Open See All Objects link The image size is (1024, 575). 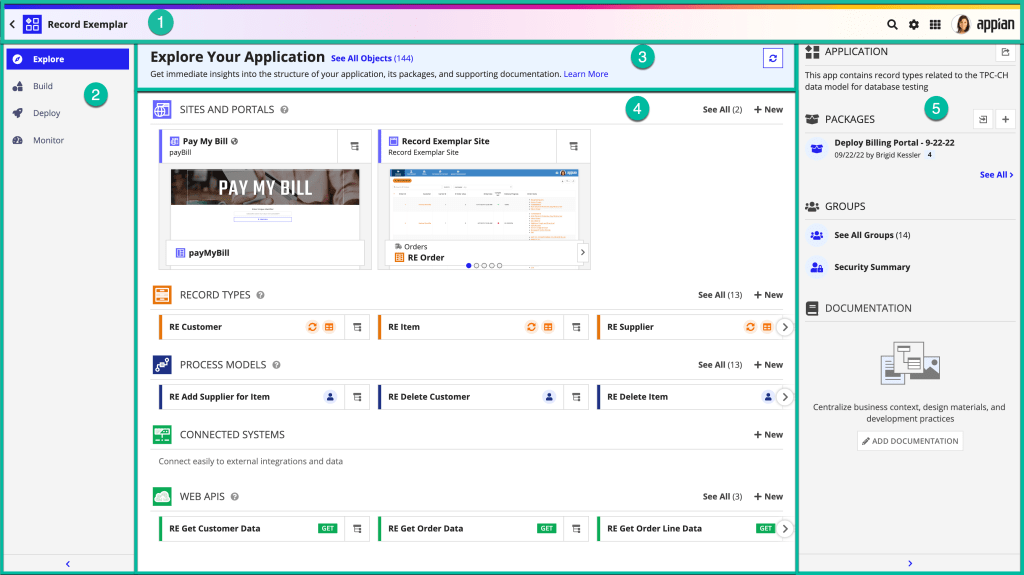[361, 59]
